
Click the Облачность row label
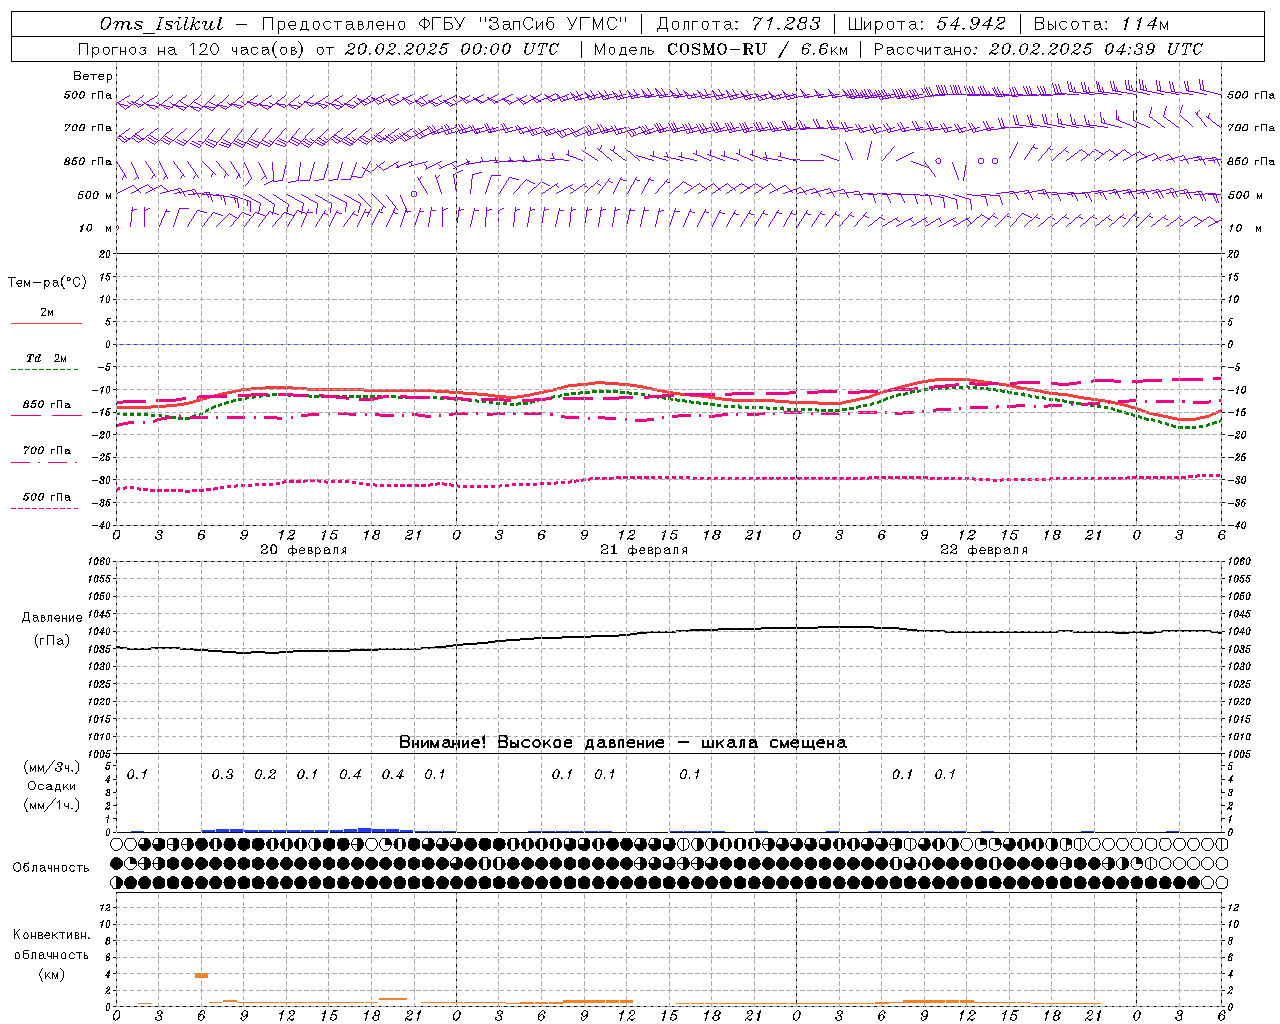point(51,868)
